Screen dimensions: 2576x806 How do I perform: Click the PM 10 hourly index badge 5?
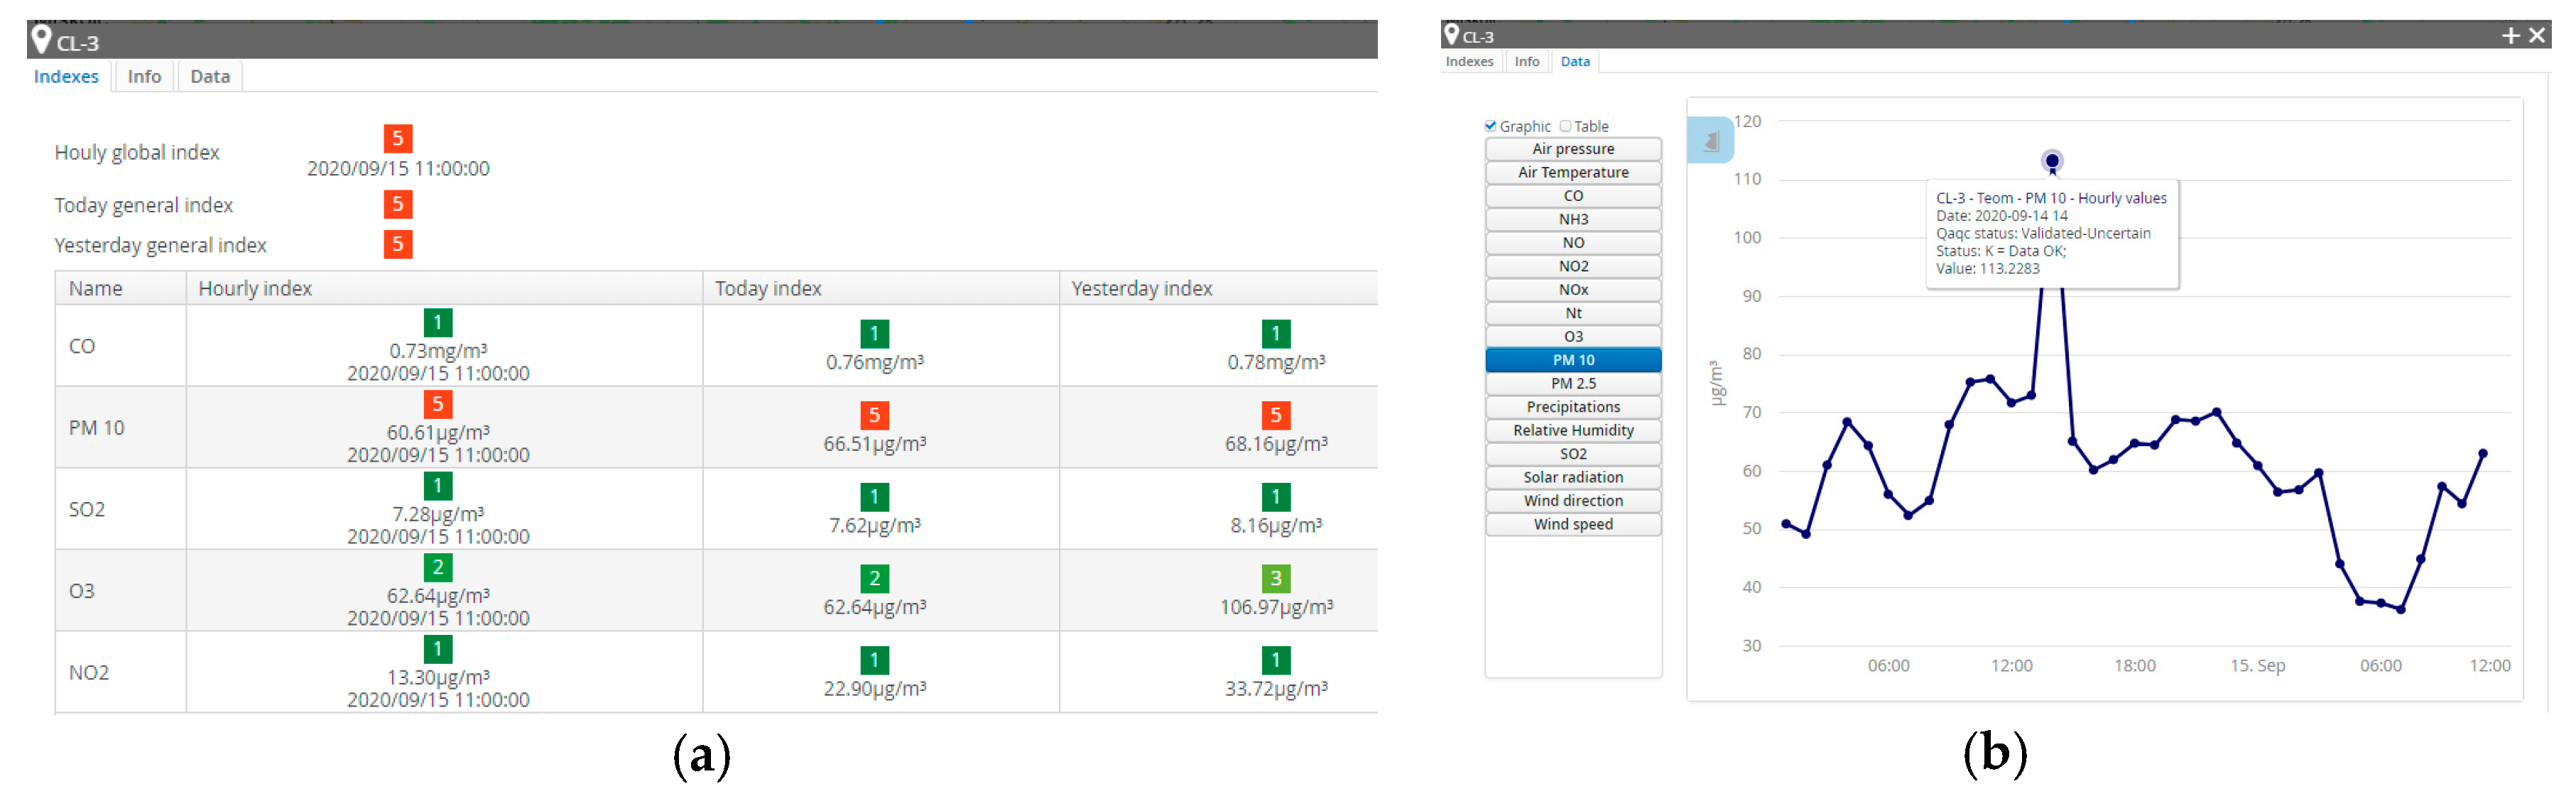click(437, 404)
